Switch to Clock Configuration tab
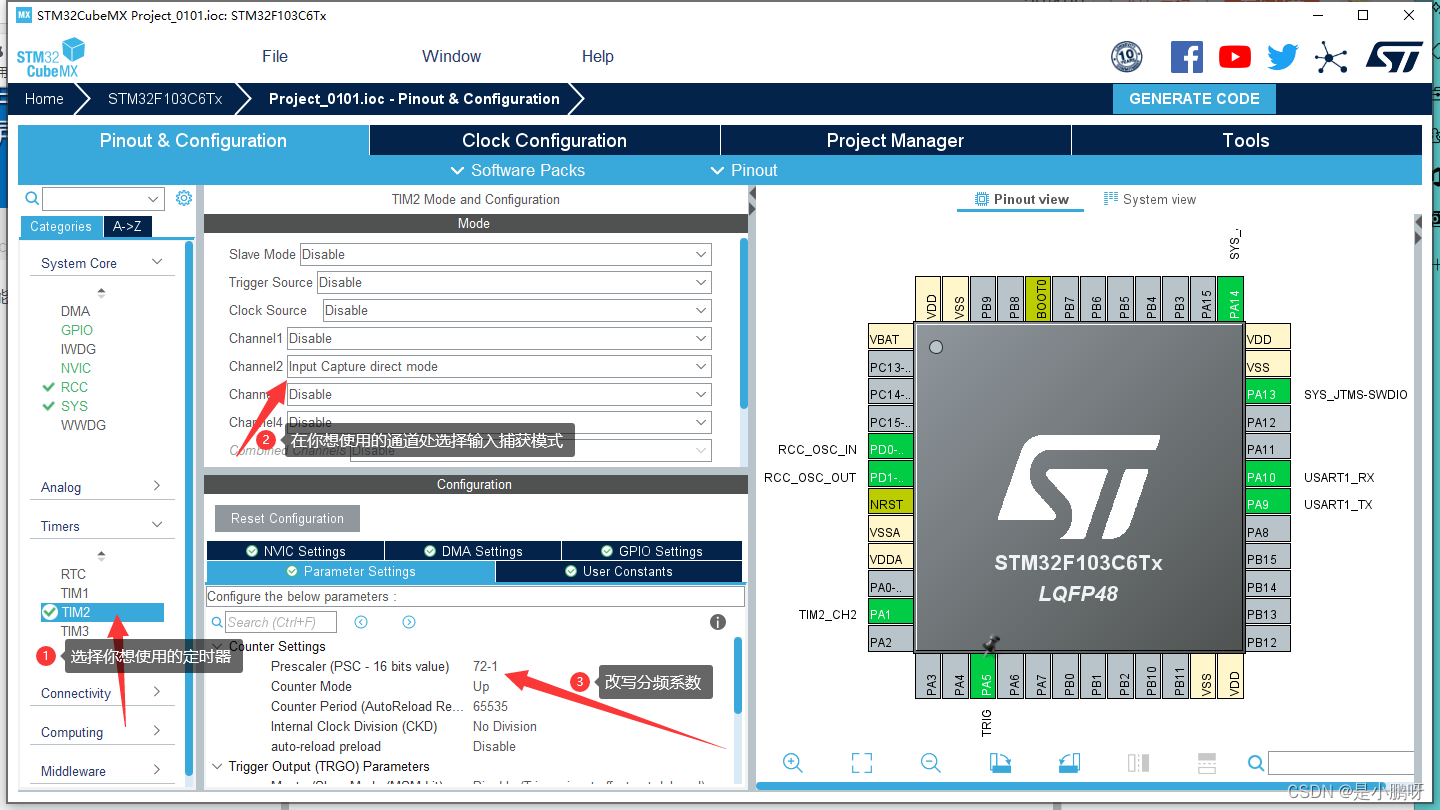The height and width of the screenshot is (810, 1440). click(544, 141)
